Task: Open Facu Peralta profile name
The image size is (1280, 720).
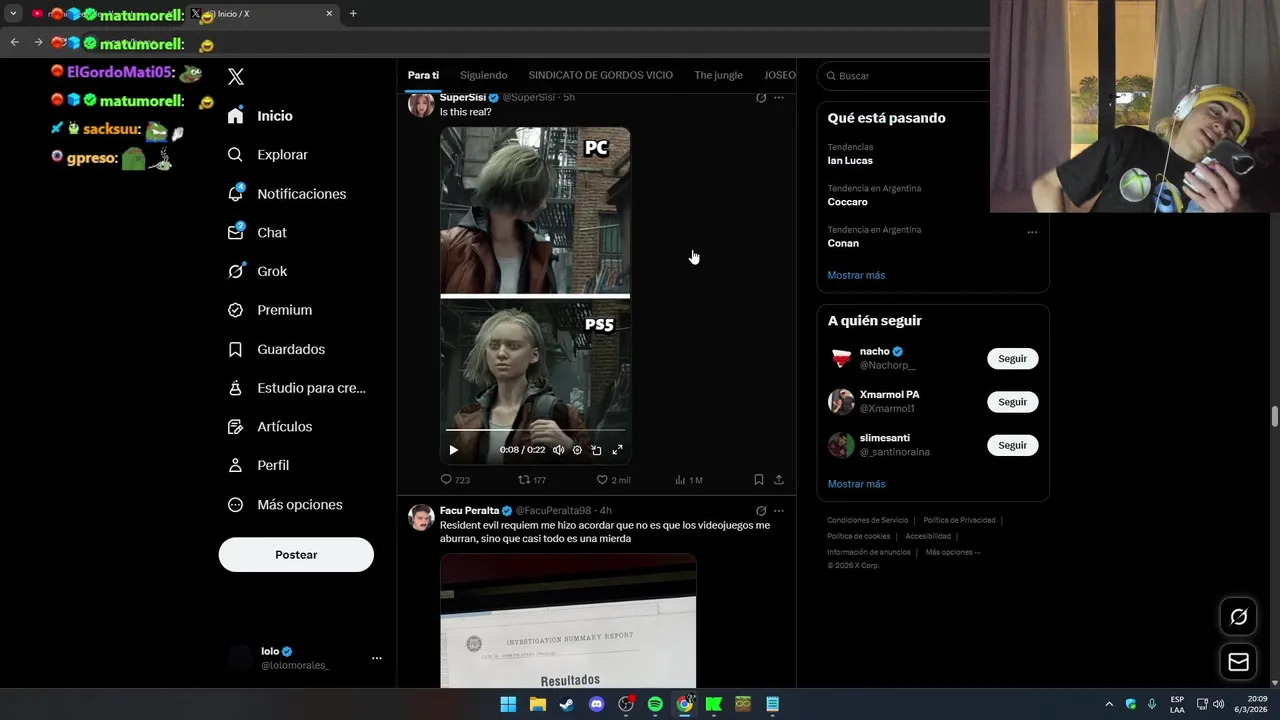Action: click(469, 511)
